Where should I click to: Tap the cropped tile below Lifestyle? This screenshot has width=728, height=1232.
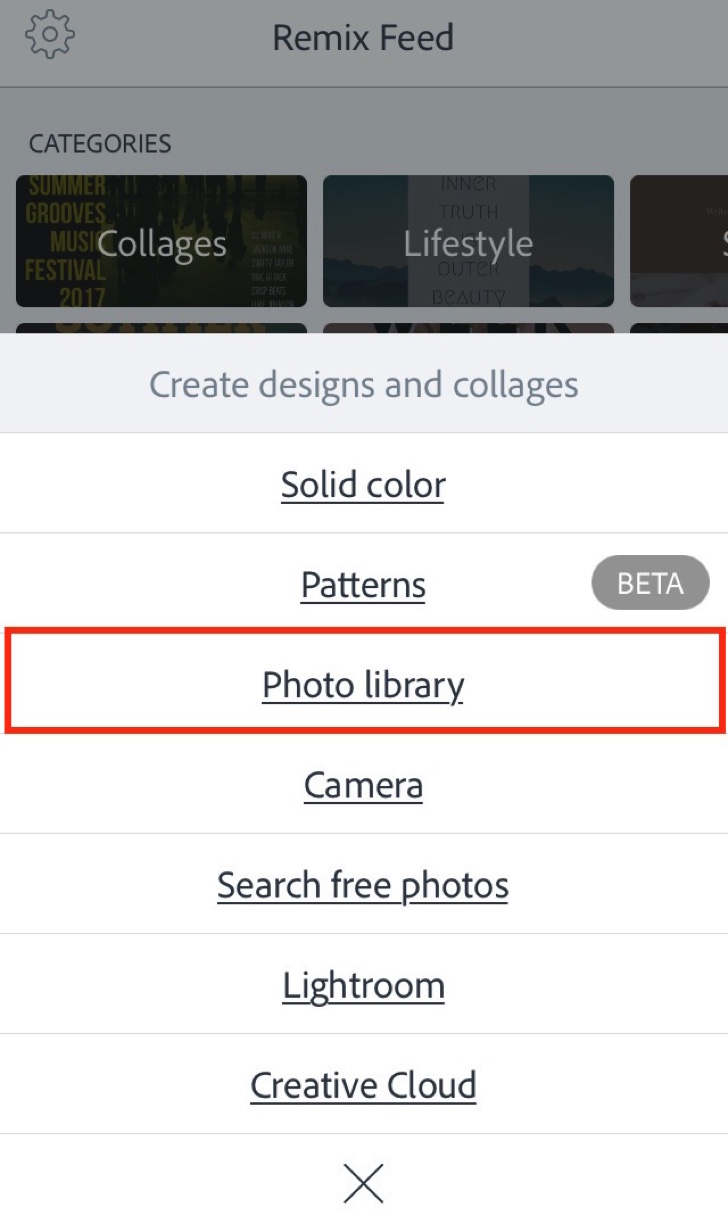coord(468,327)
